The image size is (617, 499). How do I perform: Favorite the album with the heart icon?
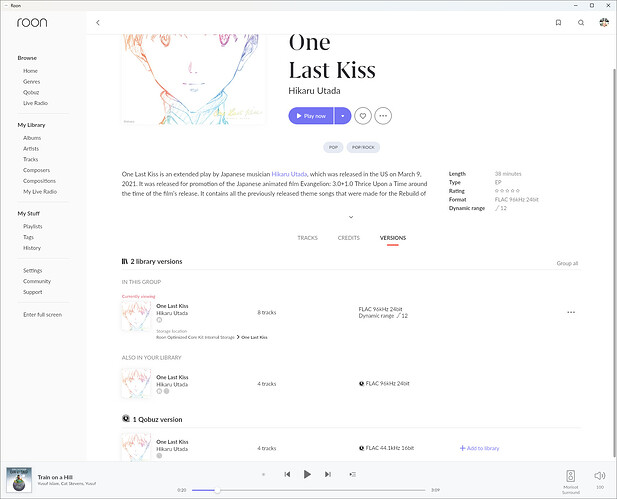pos(363,116)
